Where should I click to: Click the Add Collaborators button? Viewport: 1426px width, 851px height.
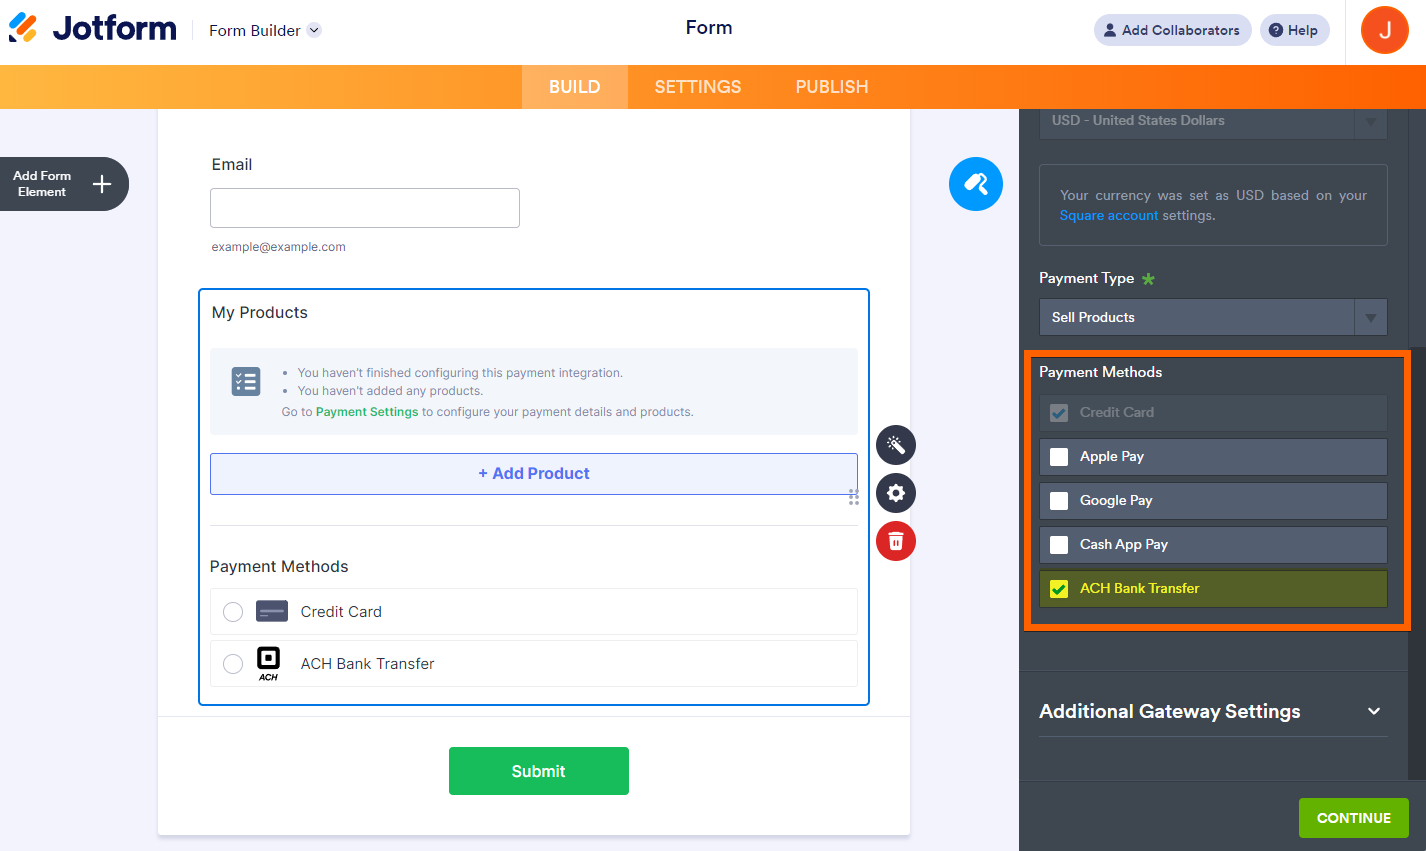click(x=1172, y=30)
